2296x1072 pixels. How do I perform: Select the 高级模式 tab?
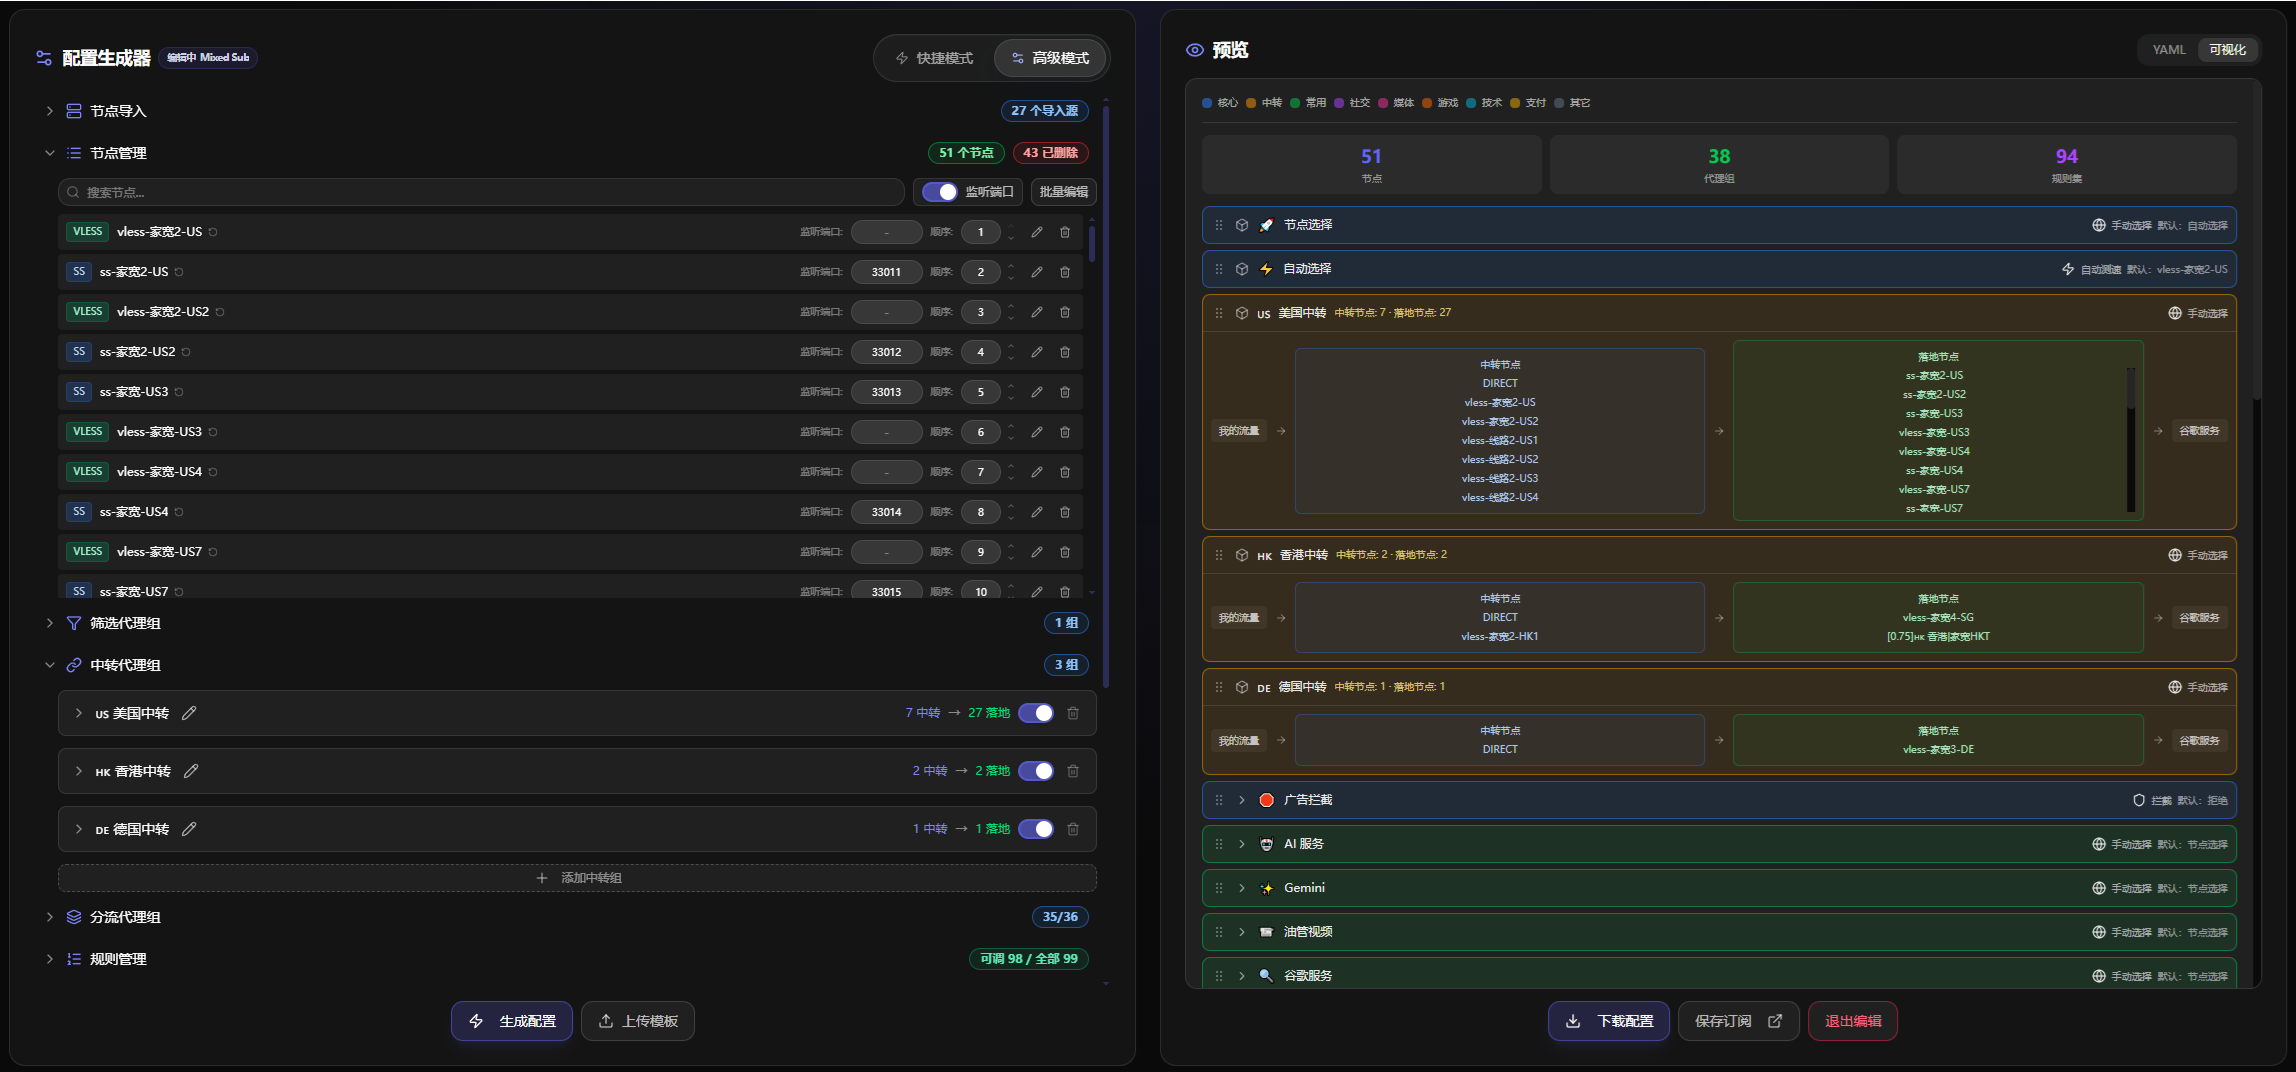[1050, 58]
